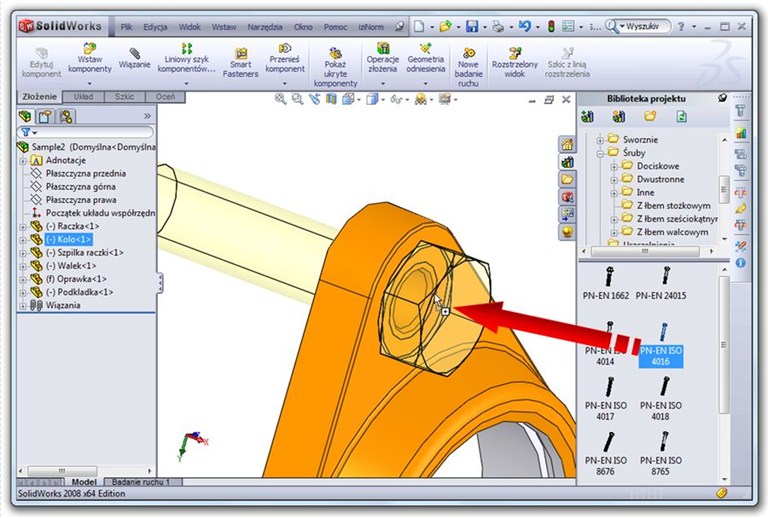This screenshot has height=518, width=768.
Task: Switch to the Oceń tab
Action: [x=166, y=97]
